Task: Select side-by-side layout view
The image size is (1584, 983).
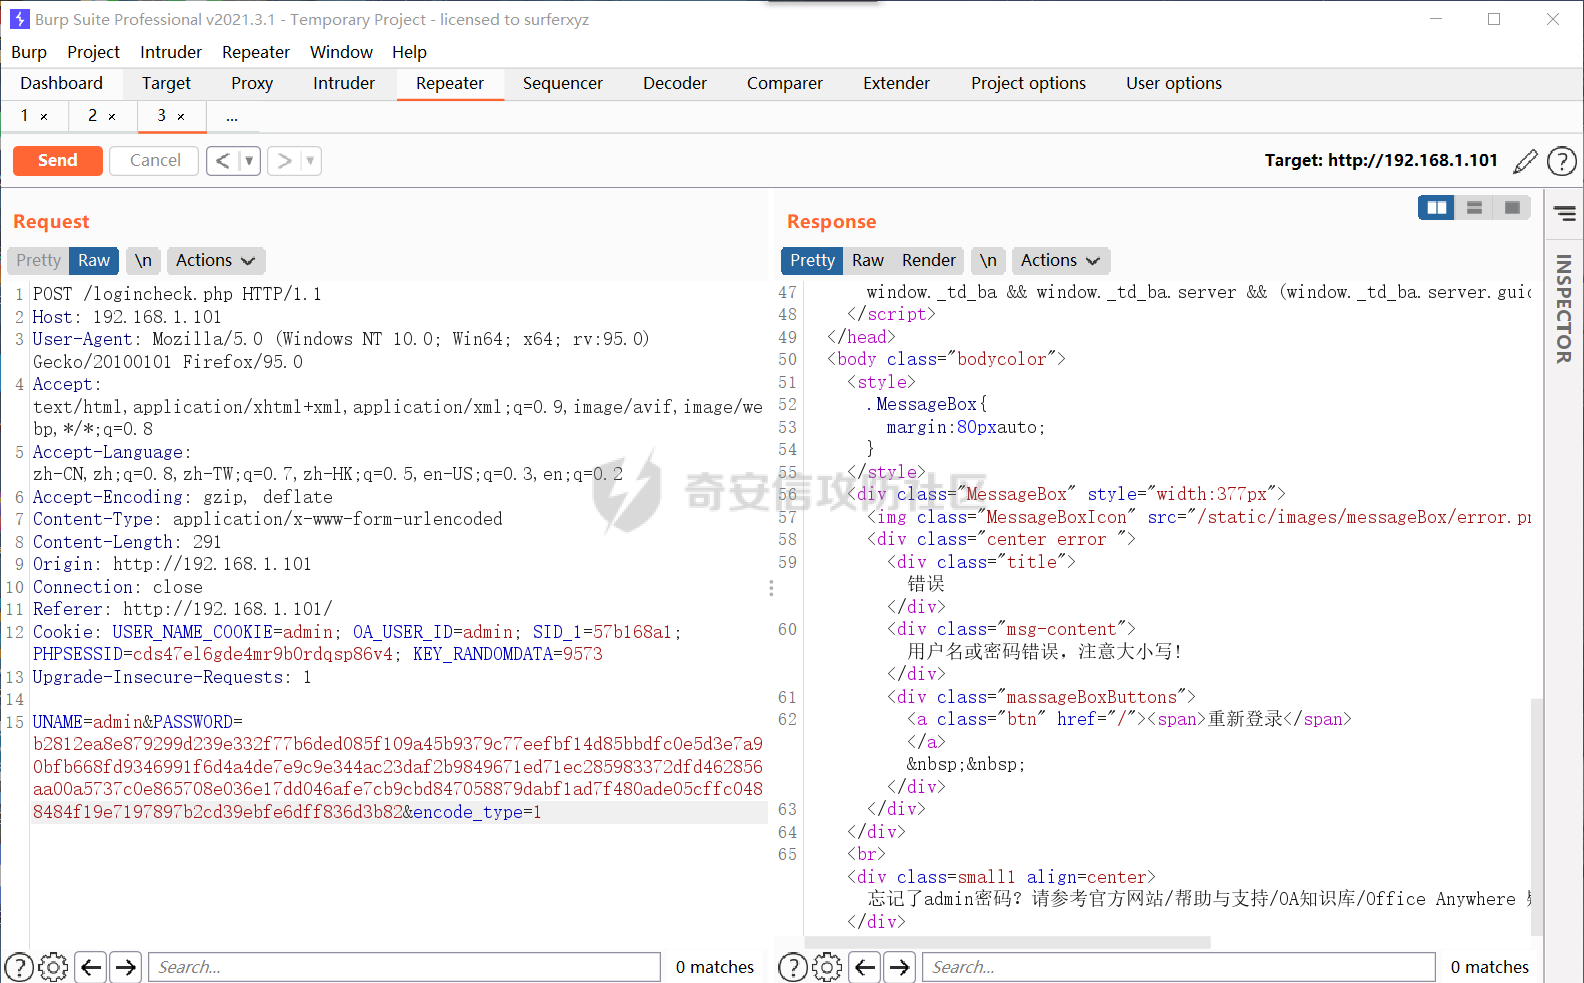Action: point(1437,207)
